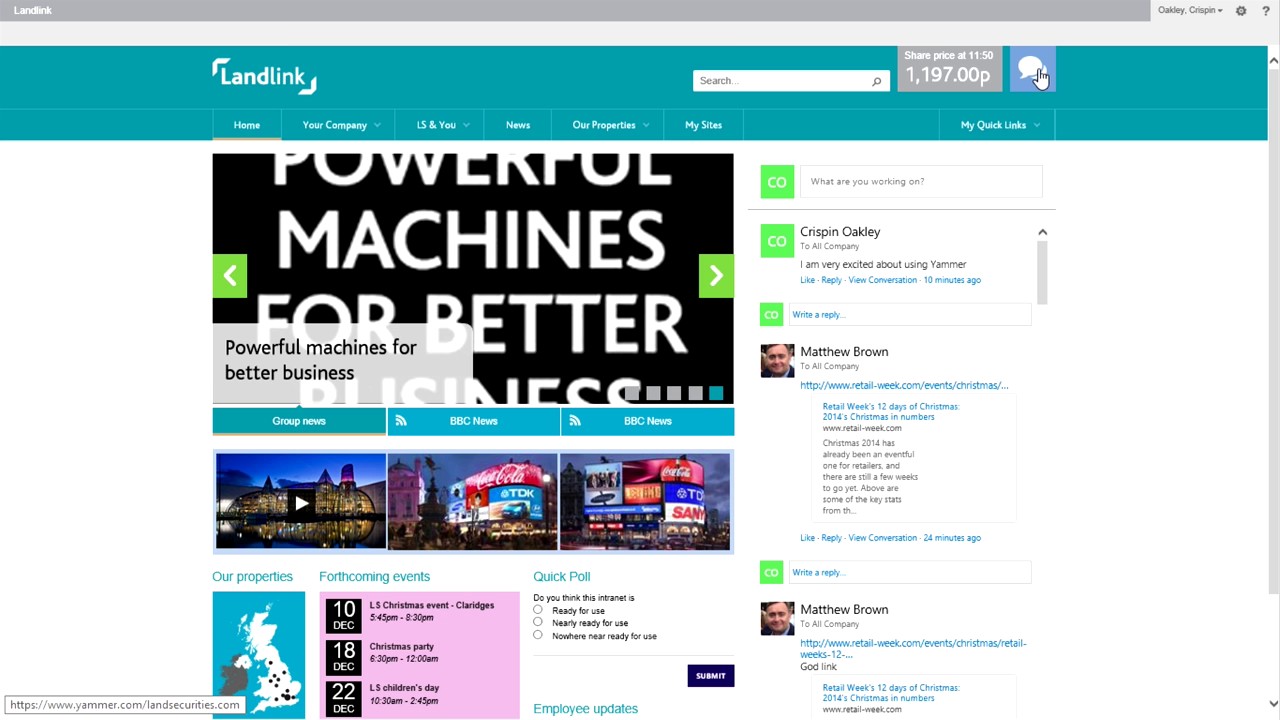Click RSS icon on first BBC News tab

(401, 421)
